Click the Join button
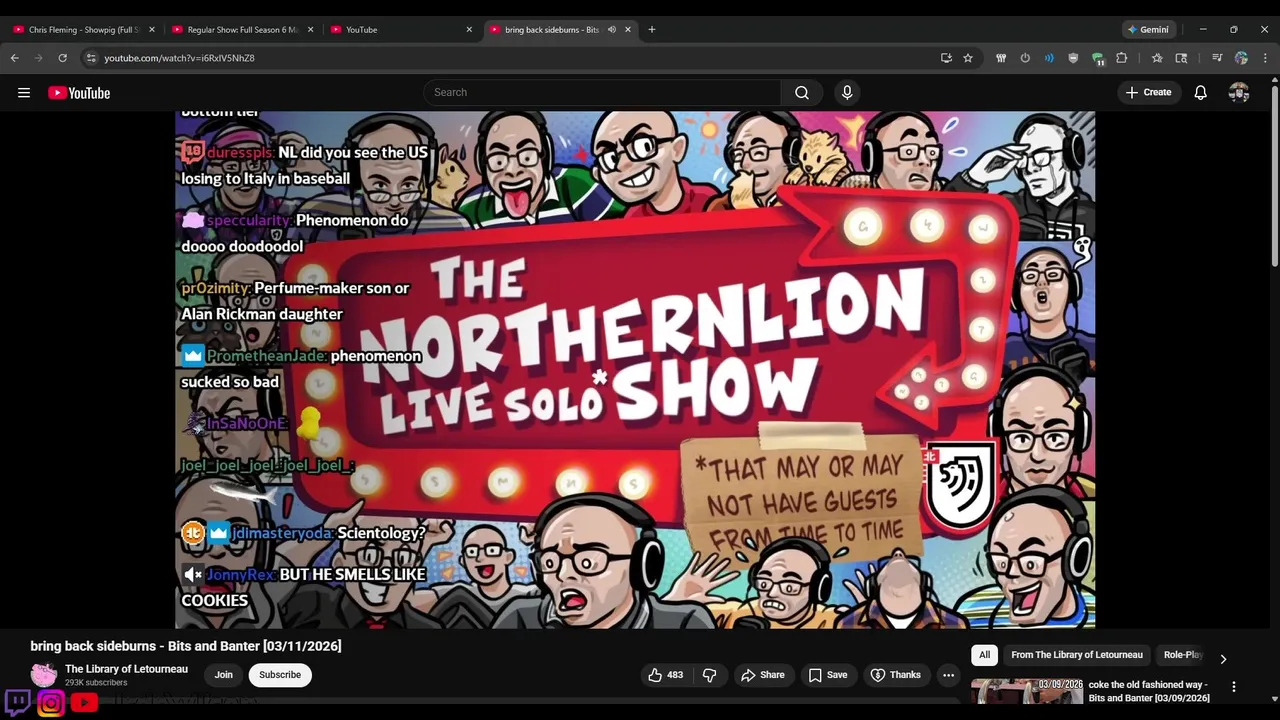The image size is (1280, 720). pos(224,675)
